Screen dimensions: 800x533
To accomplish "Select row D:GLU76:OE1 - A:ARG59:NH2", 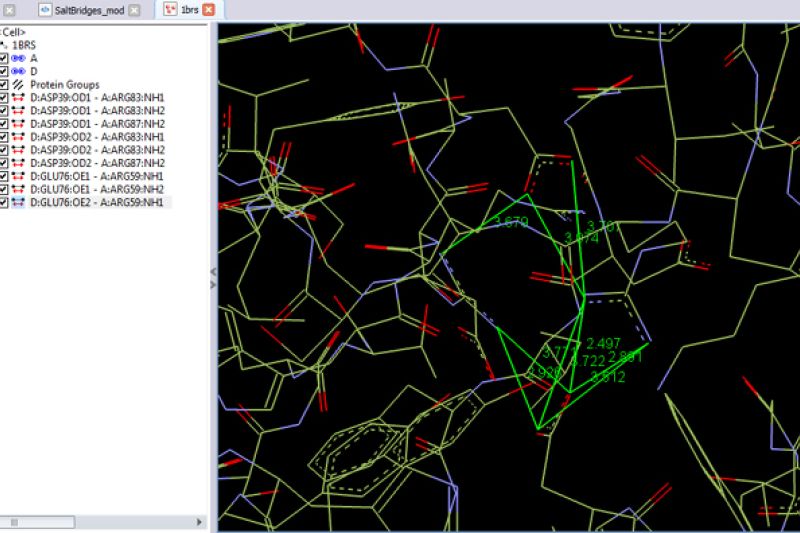I will click(97, 189).
